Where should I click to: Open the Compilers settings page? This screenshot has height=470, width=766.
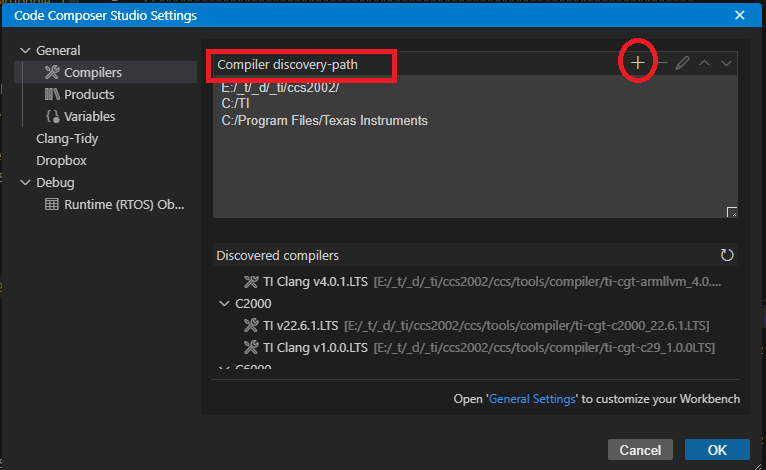click(x=106, y=72)
